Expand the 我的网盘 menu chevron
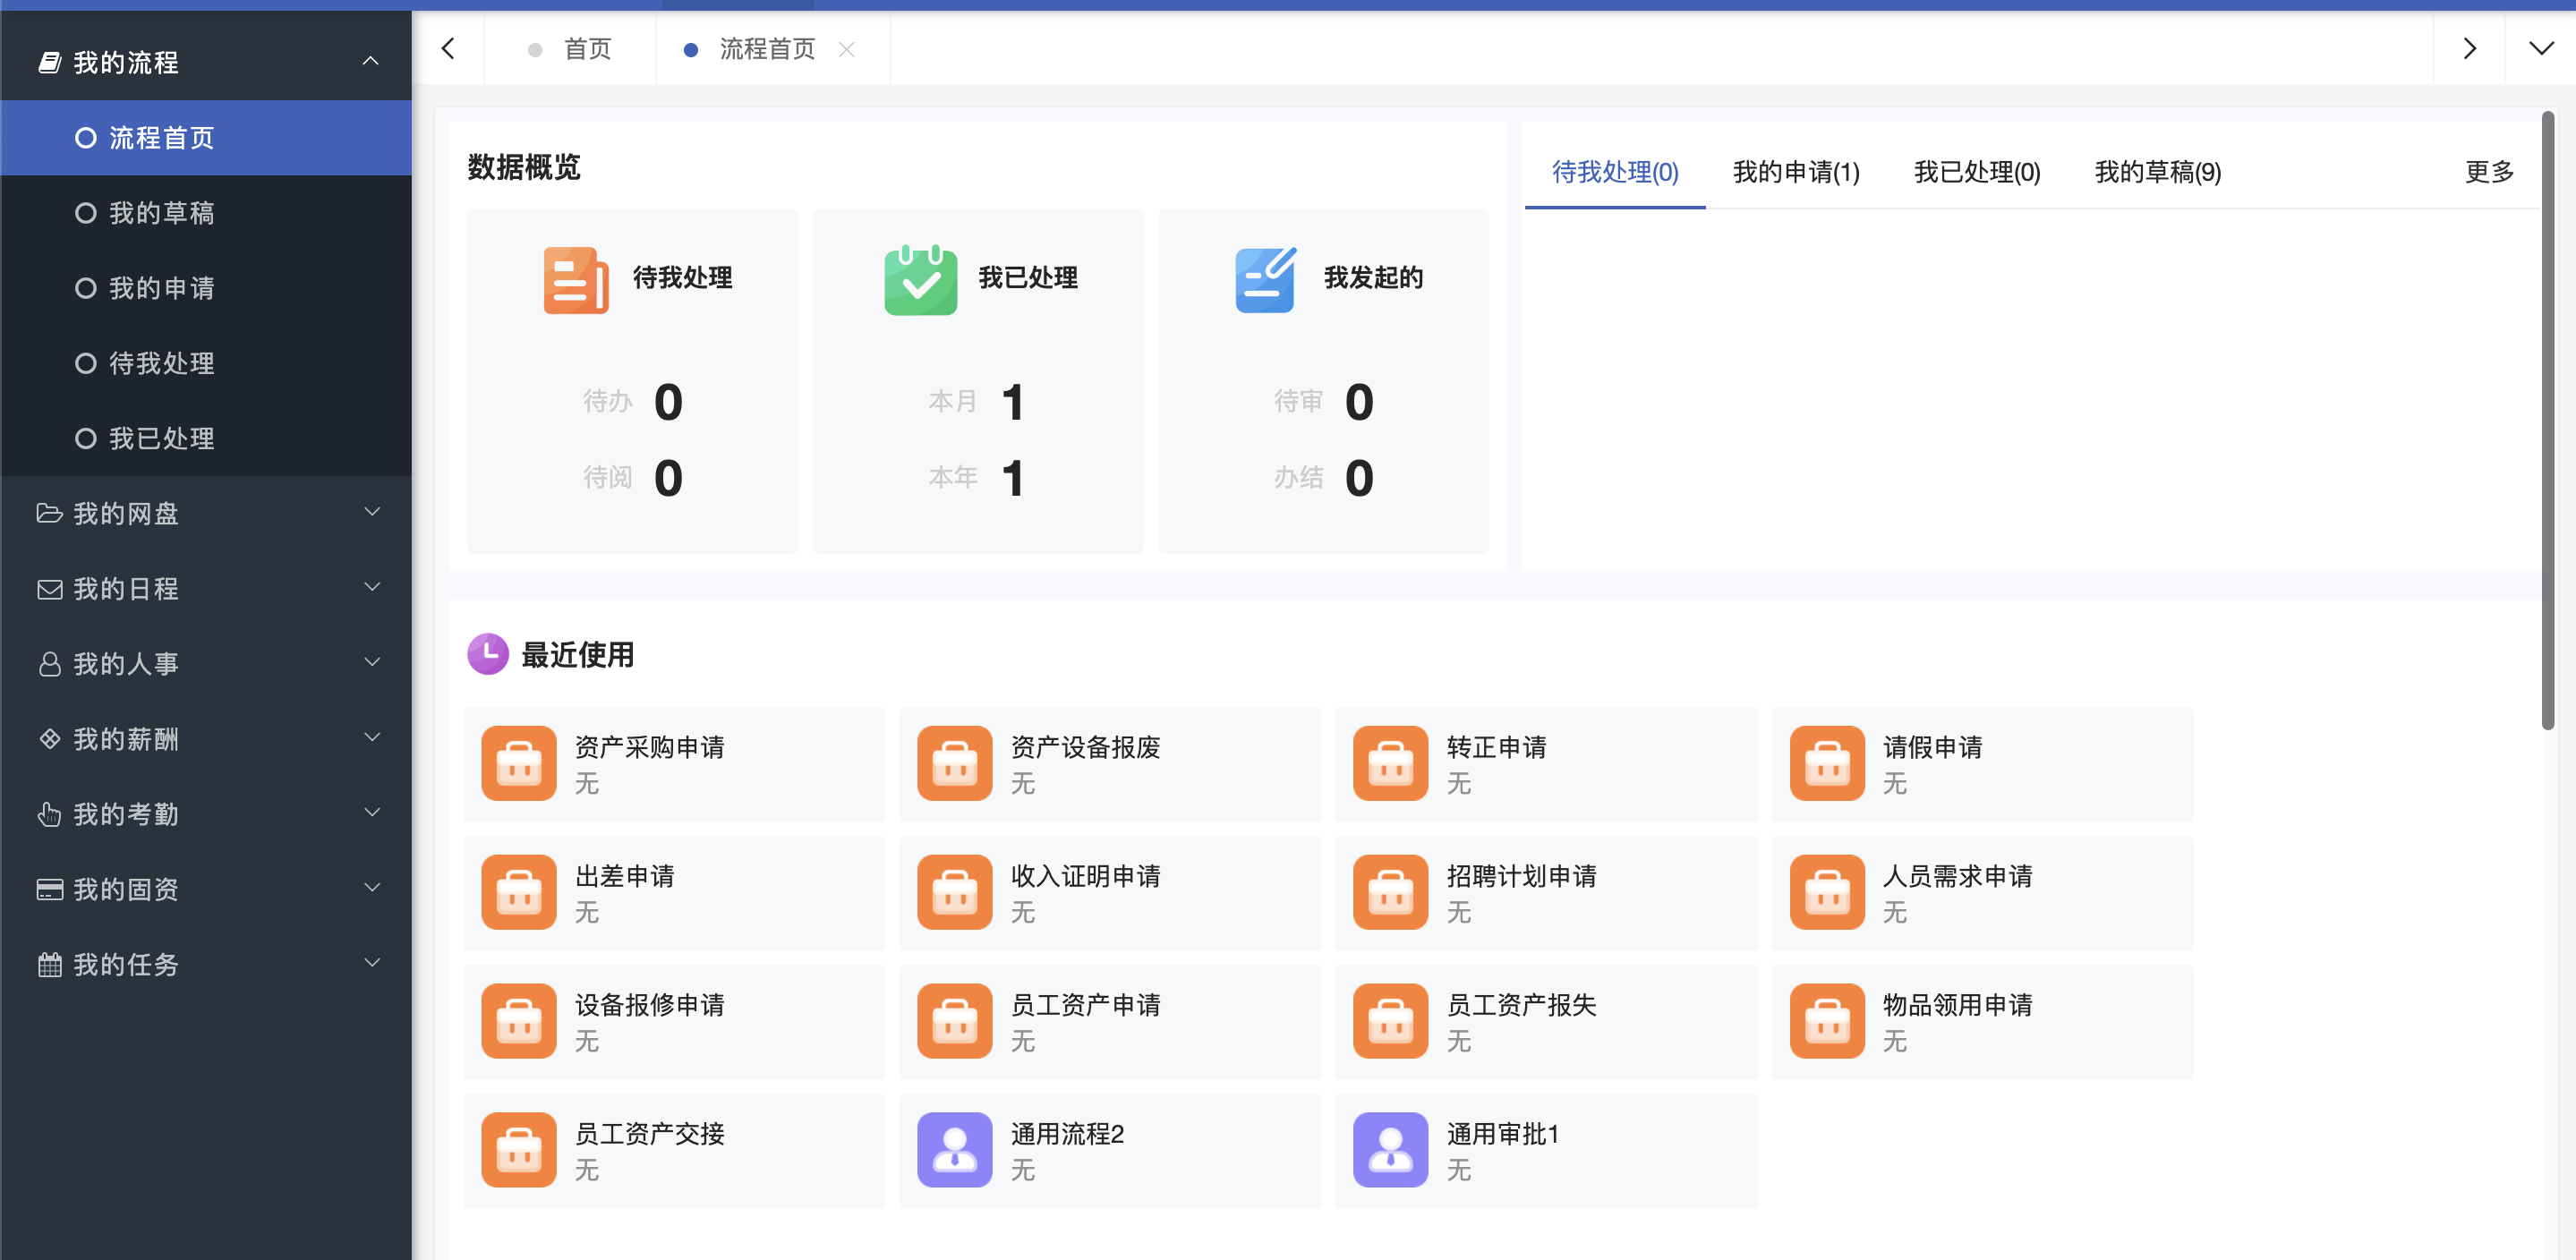The width and height of the screenshot is (2576, 1260). [x=372, y=512]
